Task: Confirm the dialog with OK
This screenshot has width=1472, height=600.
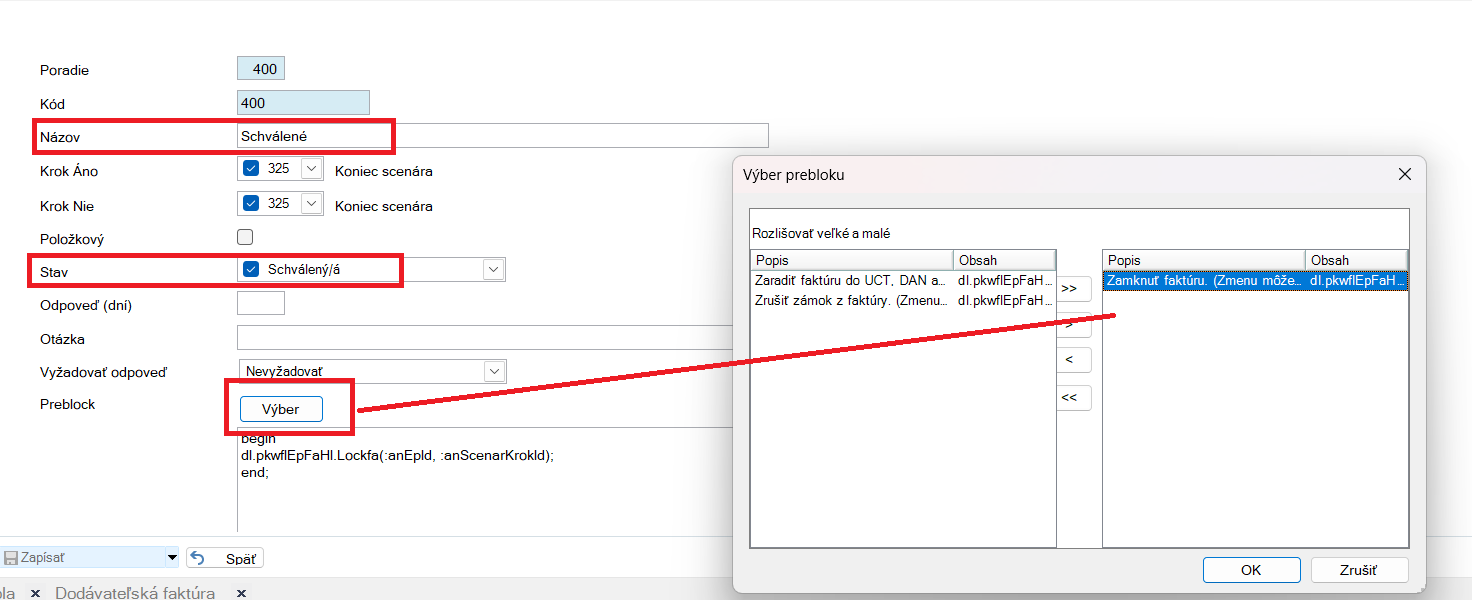Action: pyautogui.click(x=1251, y=570)
